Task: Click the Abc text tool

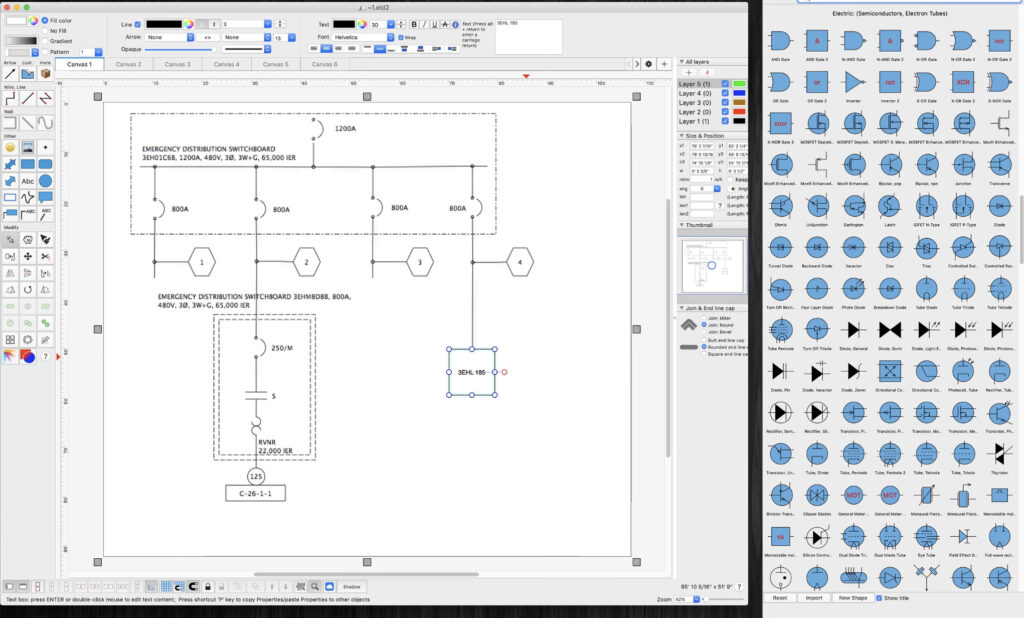Action: pos(28,181)
